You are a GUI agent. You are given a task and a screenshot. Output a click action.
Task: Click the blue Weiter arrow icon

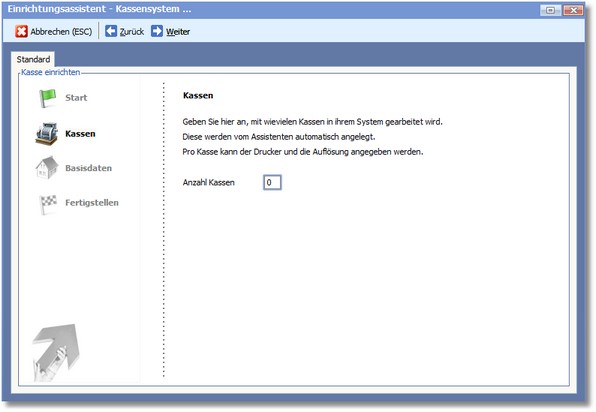pos(157,31)
